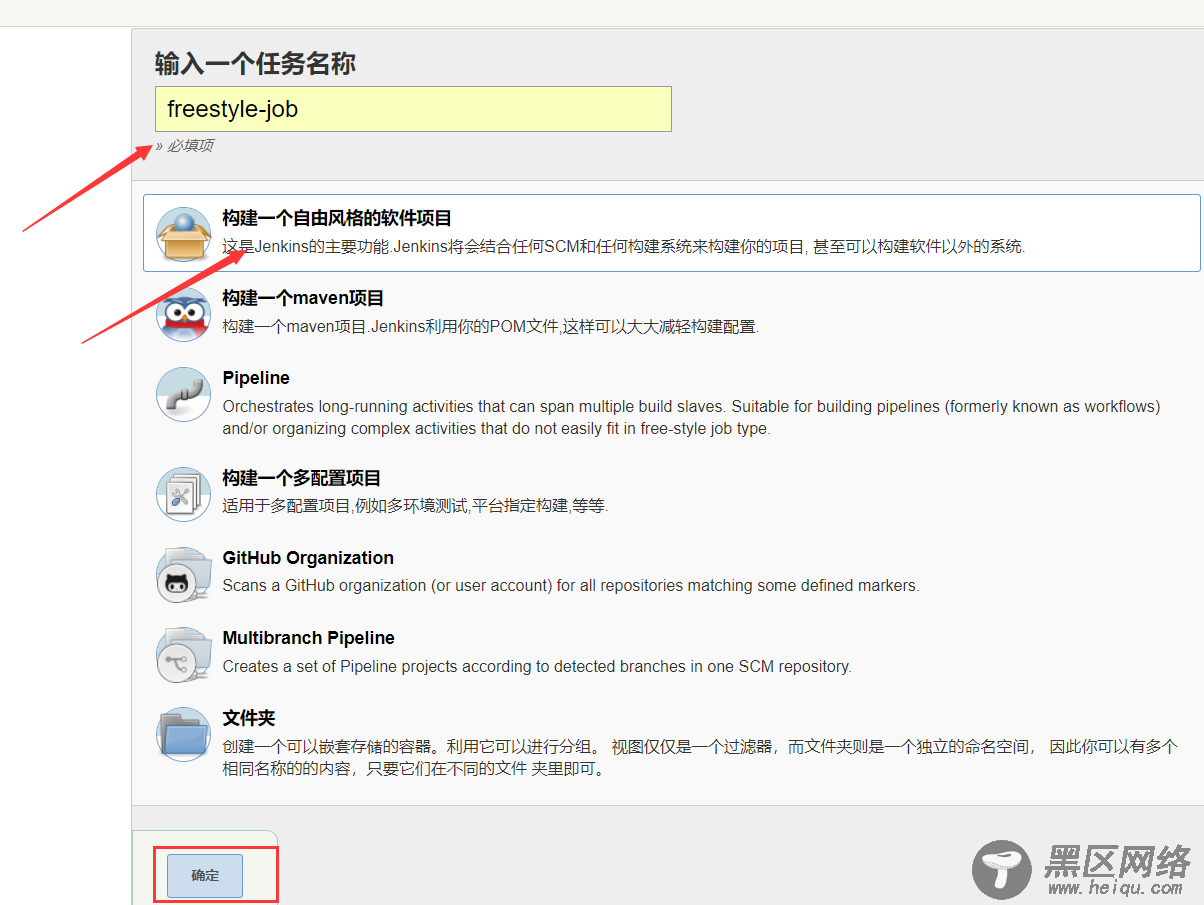
Task: Click the description starting 'Scans a GitHub organization'
Action: point(571,586)
